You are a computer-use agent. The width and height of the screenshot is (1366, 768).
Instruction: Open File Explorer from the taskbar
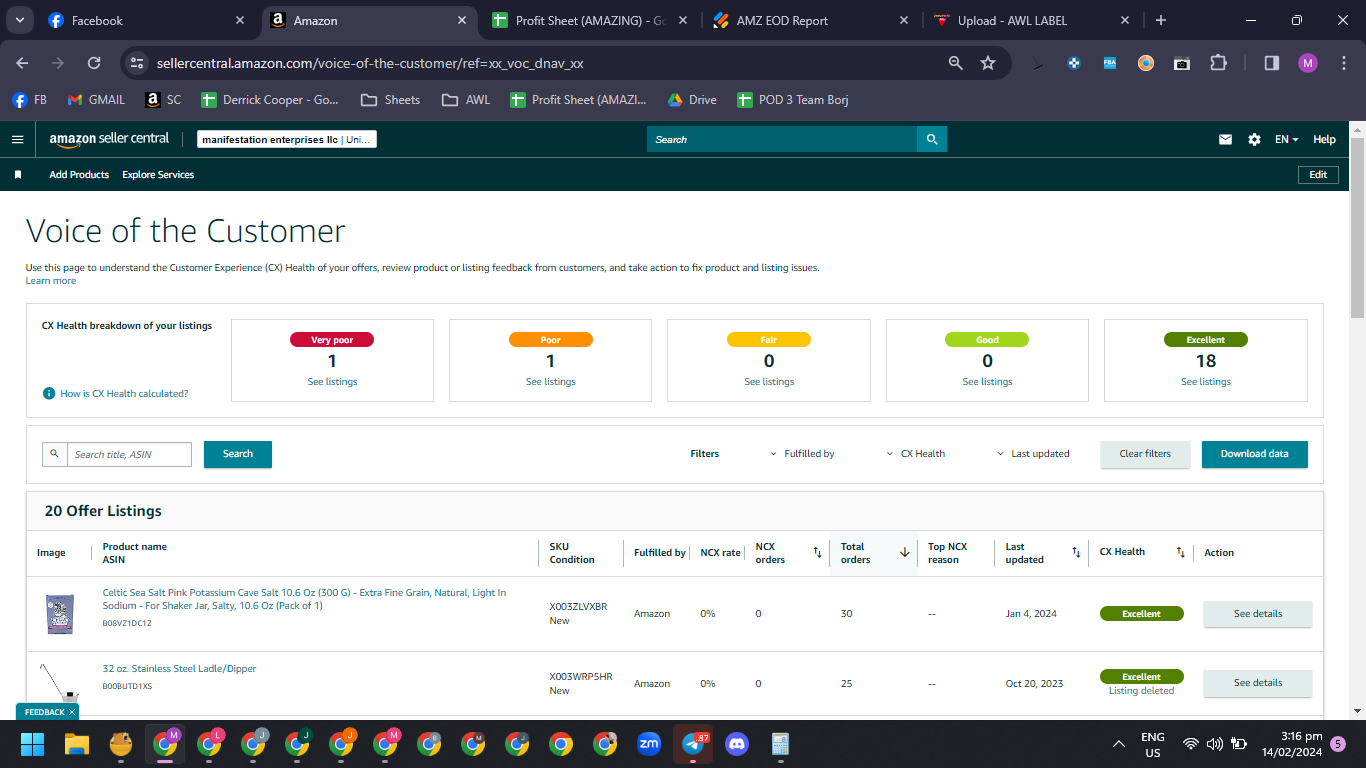click(77, 744)
